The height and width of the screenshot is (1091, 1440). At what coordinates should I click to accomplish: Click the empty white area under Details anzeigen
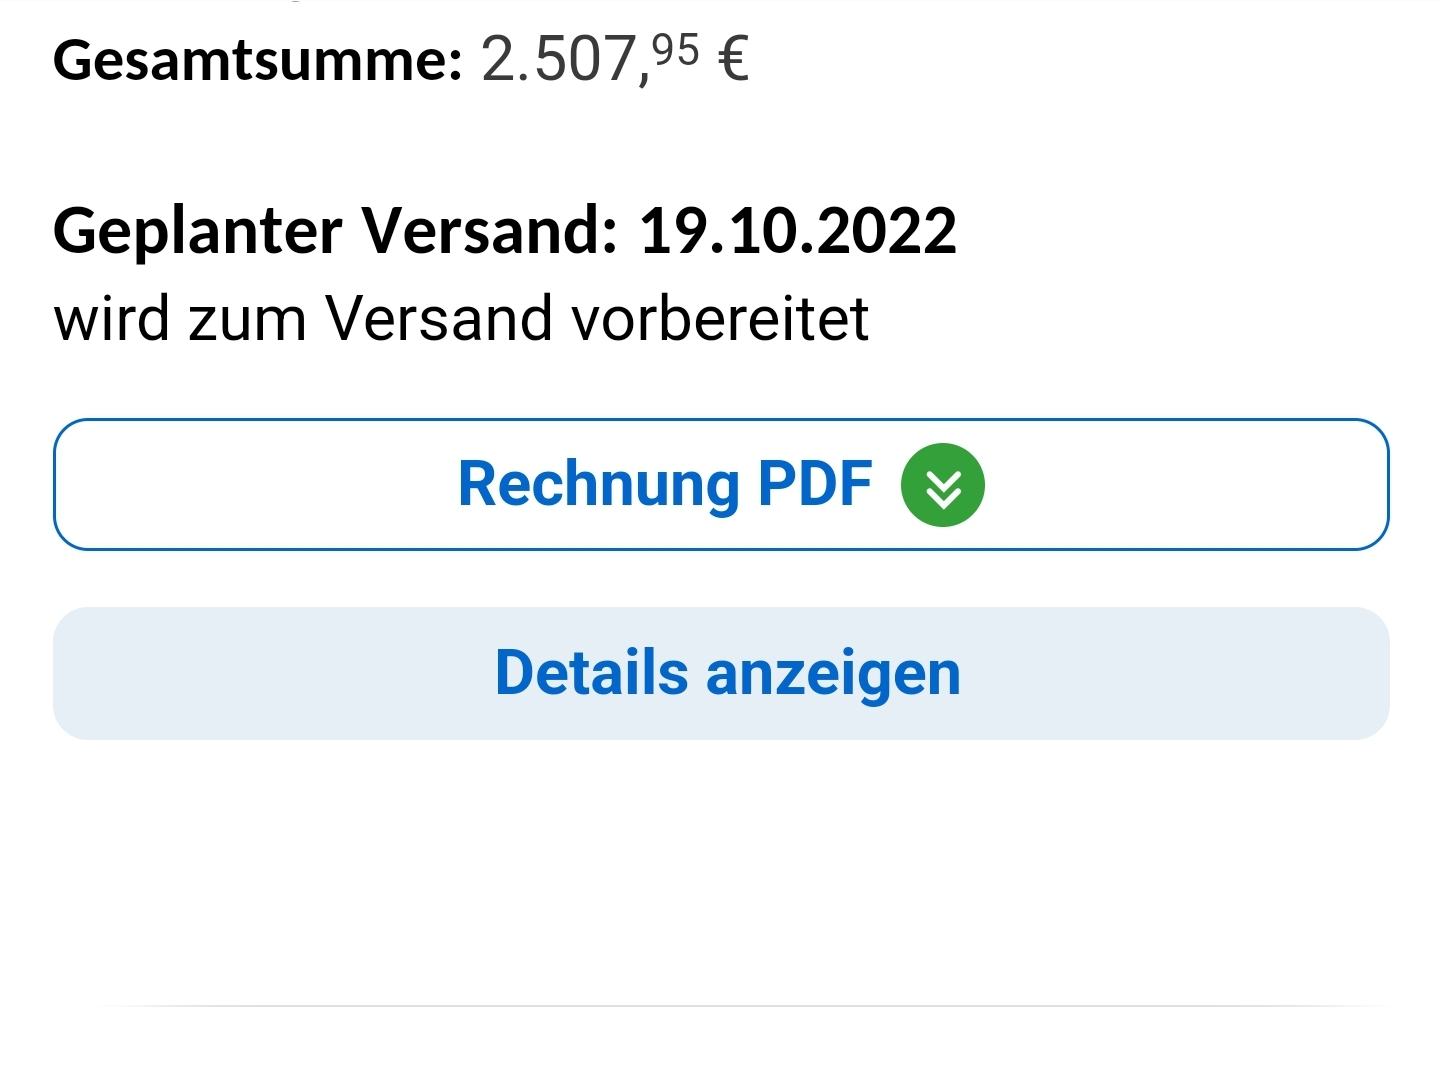pos(721,870)
